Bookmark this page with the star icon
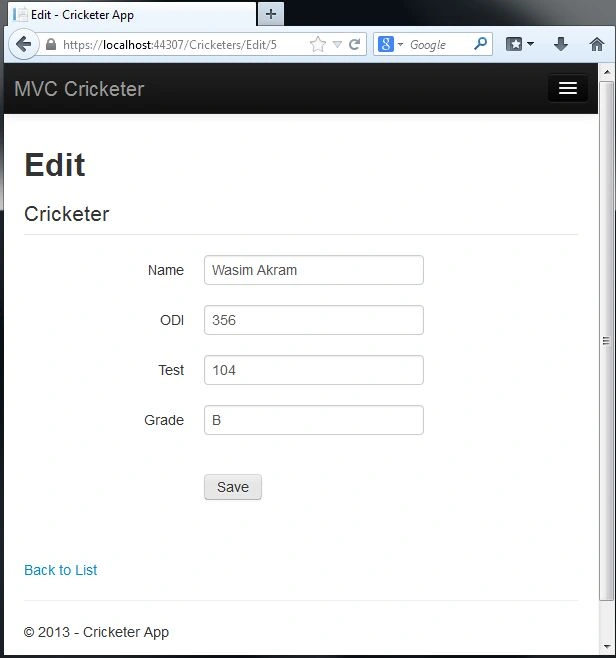The height and width of the screenshot is (658, 616). click(x=318, y=44)
